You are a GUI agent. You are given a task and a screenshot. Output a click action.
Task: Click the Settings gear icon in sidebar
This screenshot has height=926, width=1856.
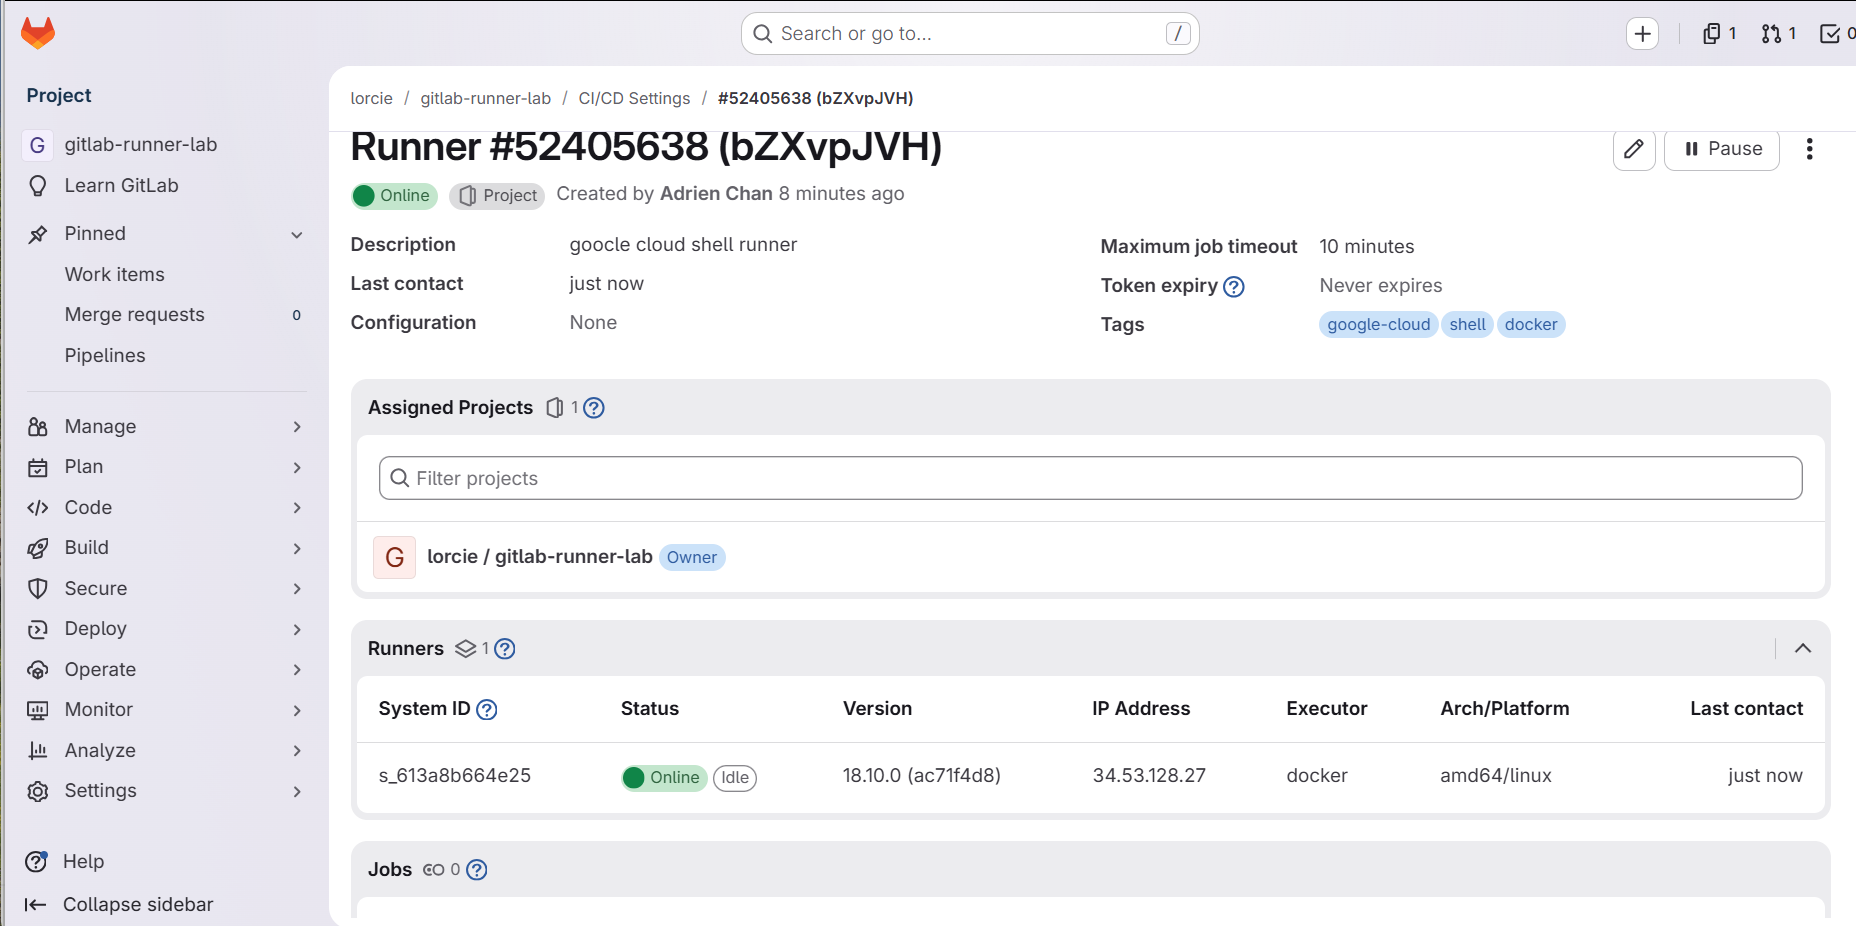coord(38,791)
